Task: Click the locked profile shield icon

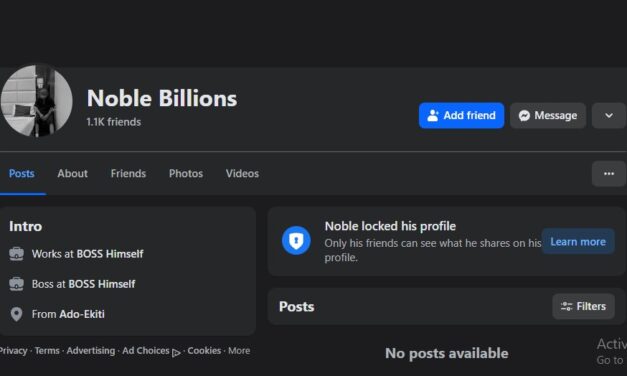Action: click(296, 241)
